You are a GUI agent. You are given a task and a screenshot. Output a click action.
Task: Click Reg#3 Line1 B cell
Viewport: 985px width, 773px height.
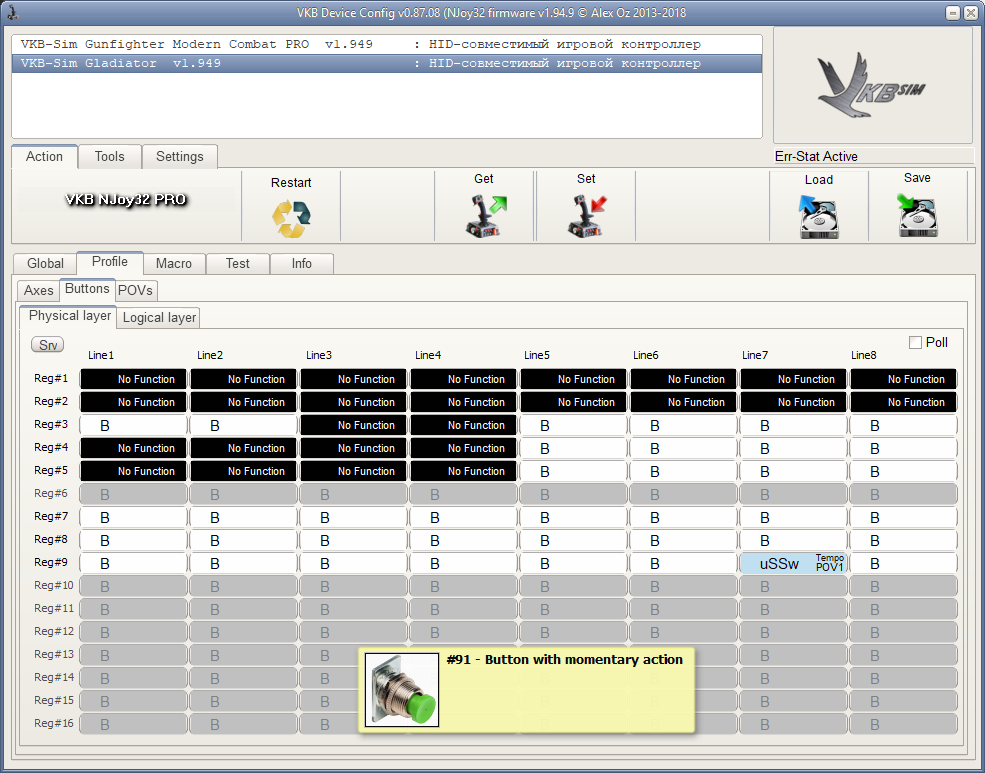pyautogui.click(x=134, y=425)
